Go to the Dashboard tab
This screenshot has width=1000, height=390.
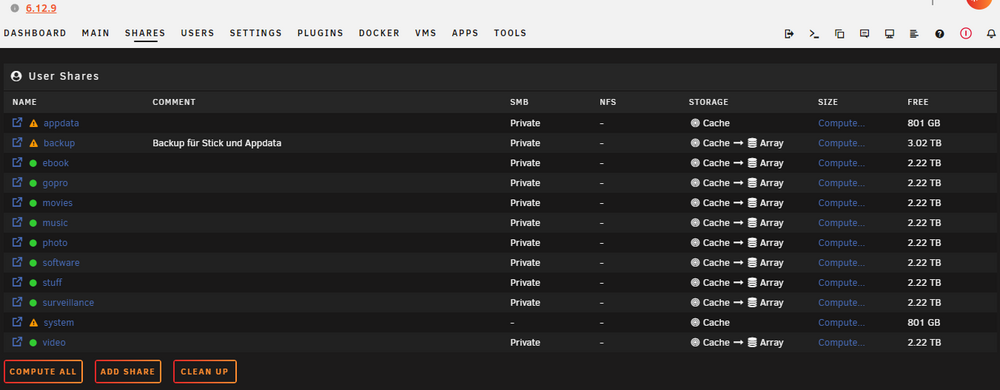pyautogui.click(x=35, y=33)
